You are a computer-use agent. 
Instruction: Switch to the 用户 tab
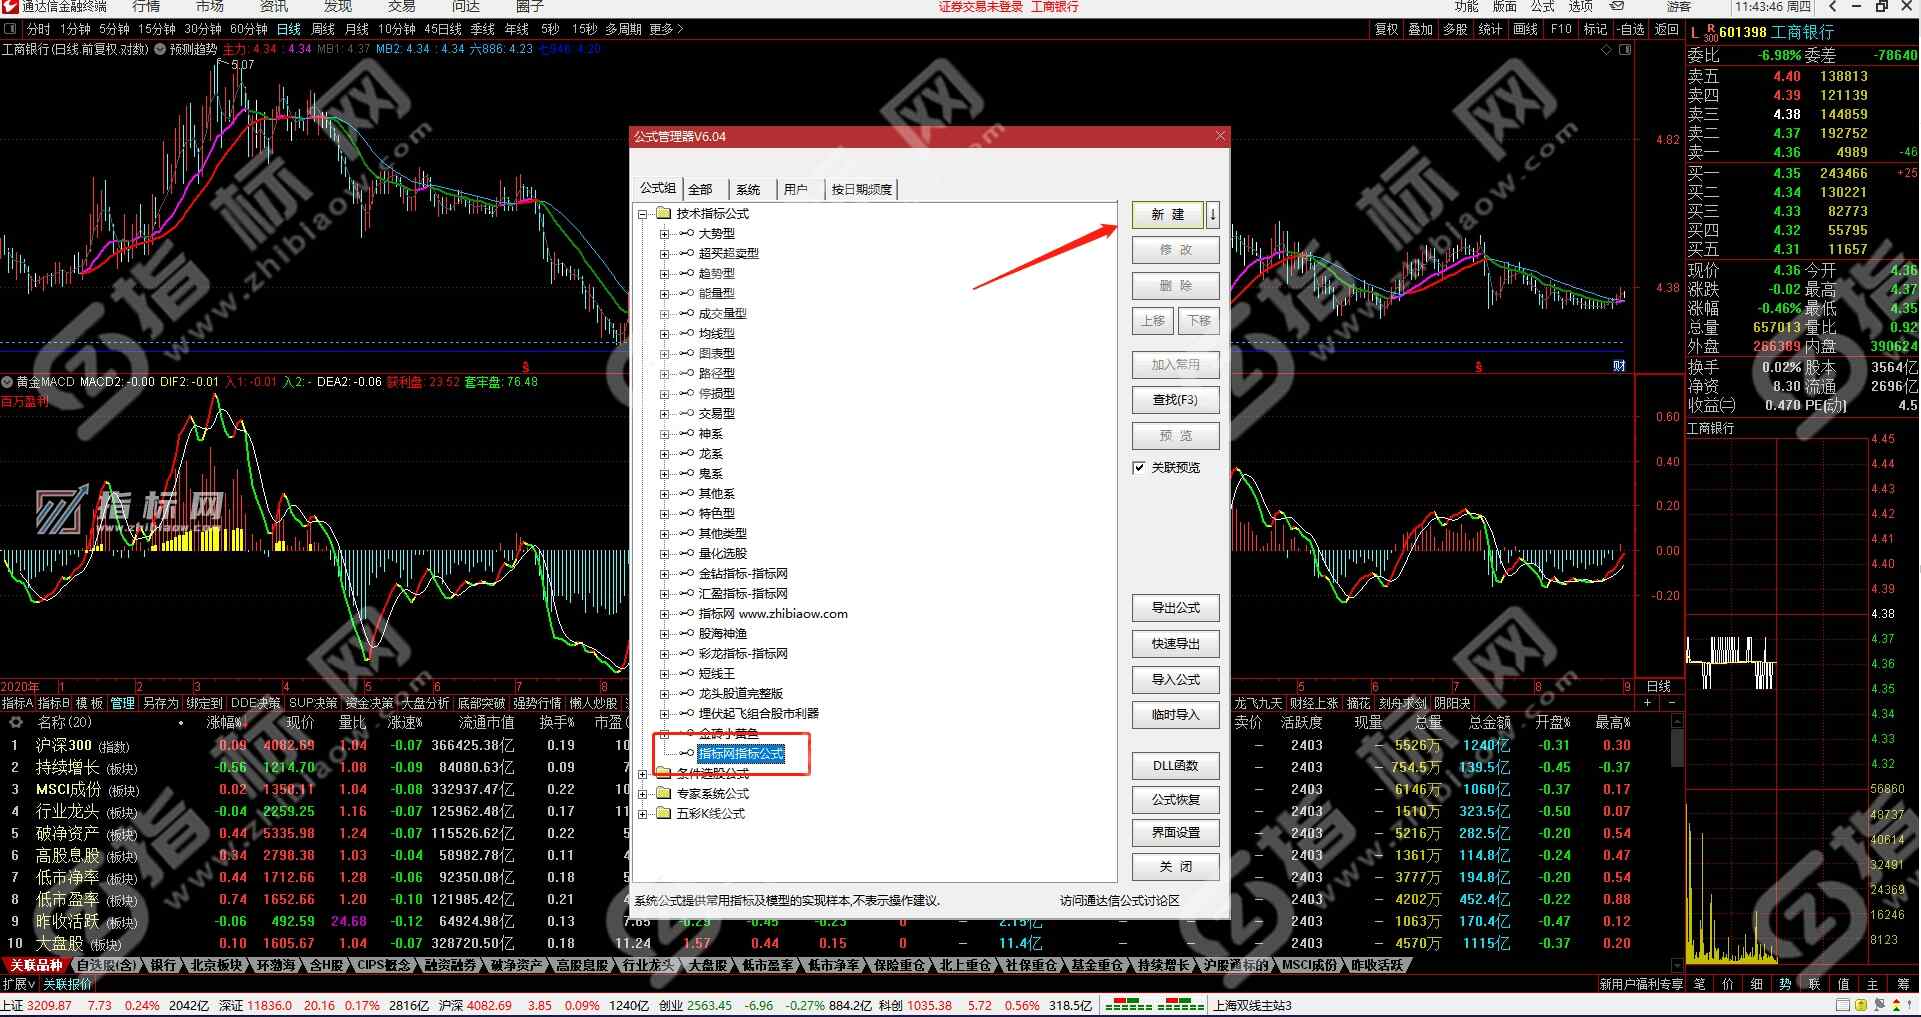[795, 189]
